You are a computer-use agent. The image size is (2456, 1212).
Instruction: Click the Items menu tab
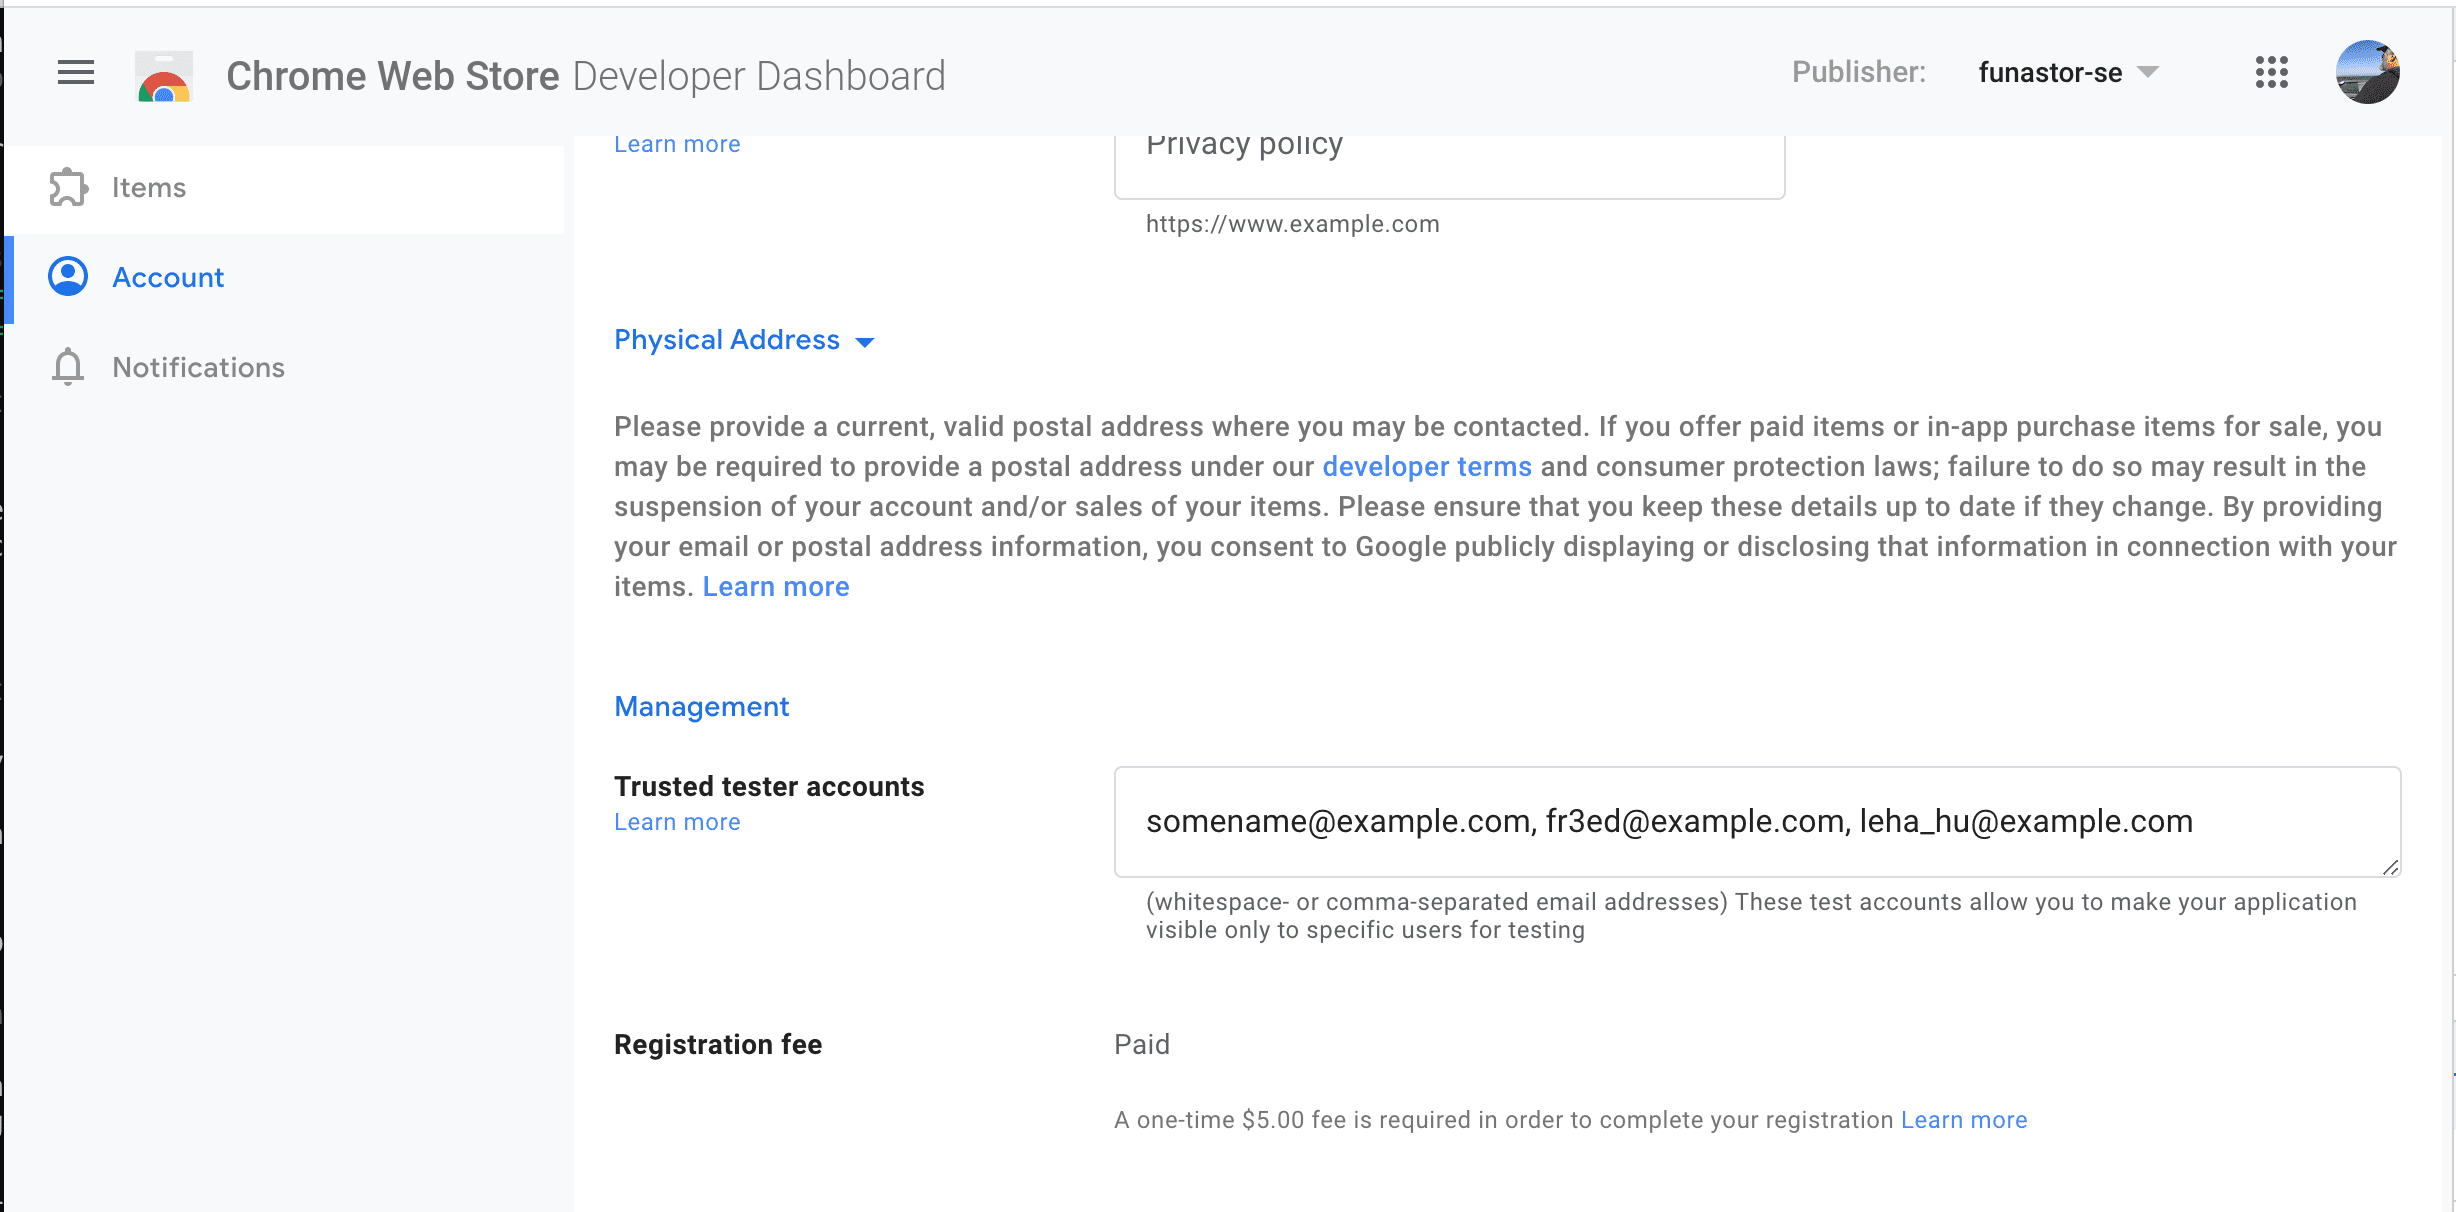149,186
